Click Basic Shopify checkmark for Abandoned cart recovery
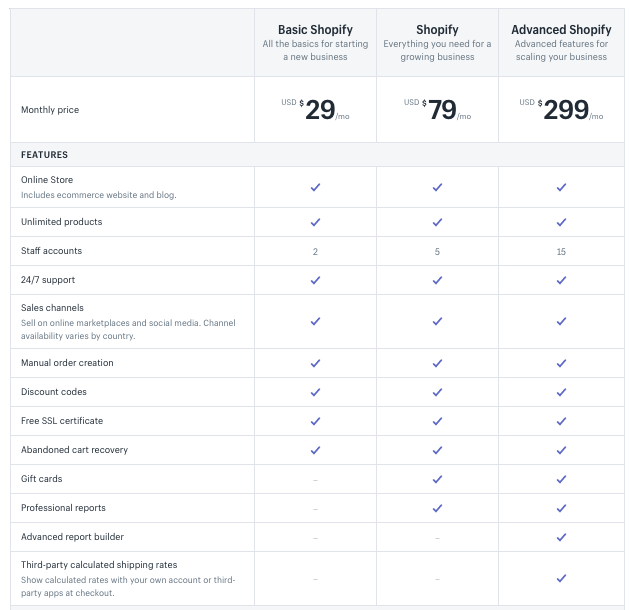633x610 pixels. tap(315, 450)
